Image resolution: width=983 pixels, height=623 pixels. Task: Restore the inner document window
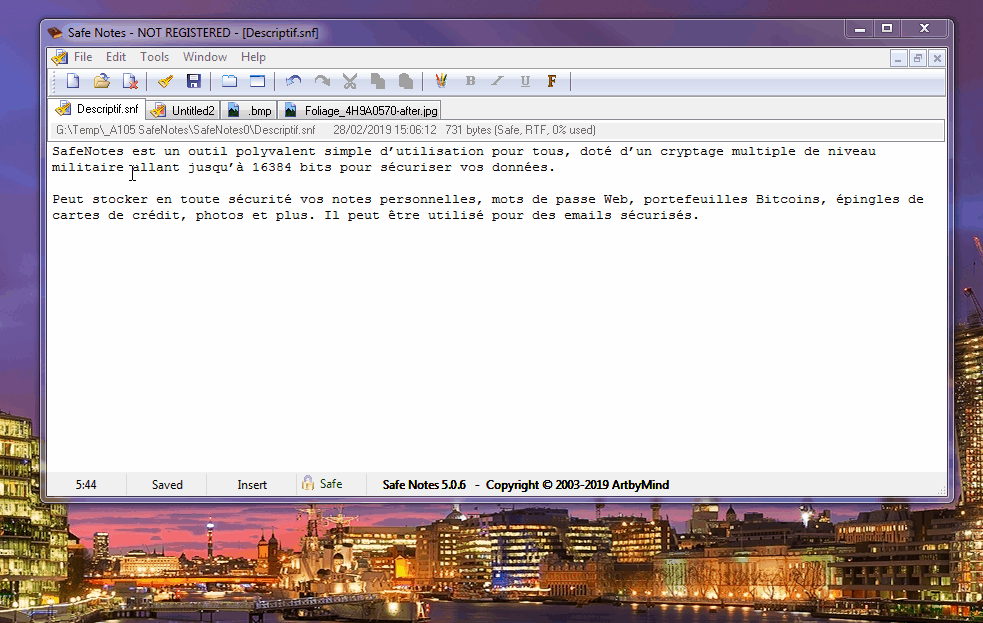(917, 58)
